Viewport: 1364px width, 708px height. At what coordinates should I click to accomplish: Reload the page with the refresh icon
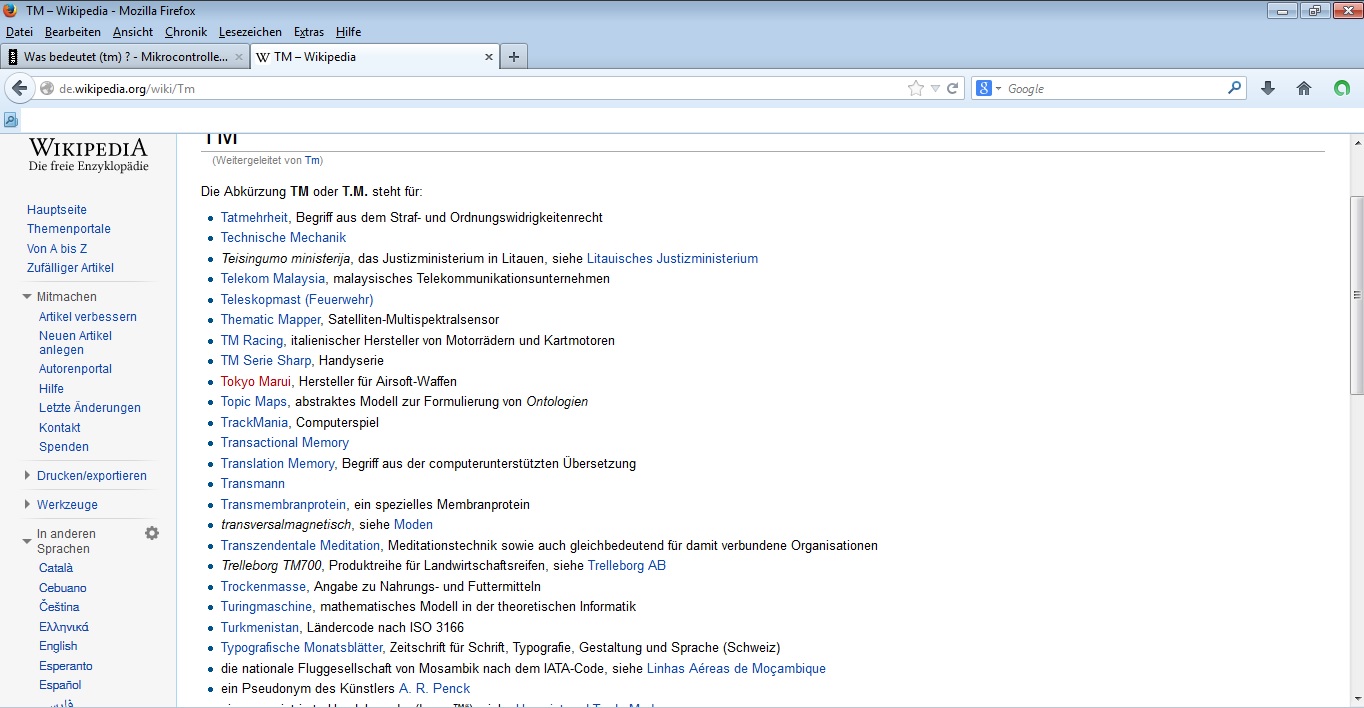pos(953,88)
